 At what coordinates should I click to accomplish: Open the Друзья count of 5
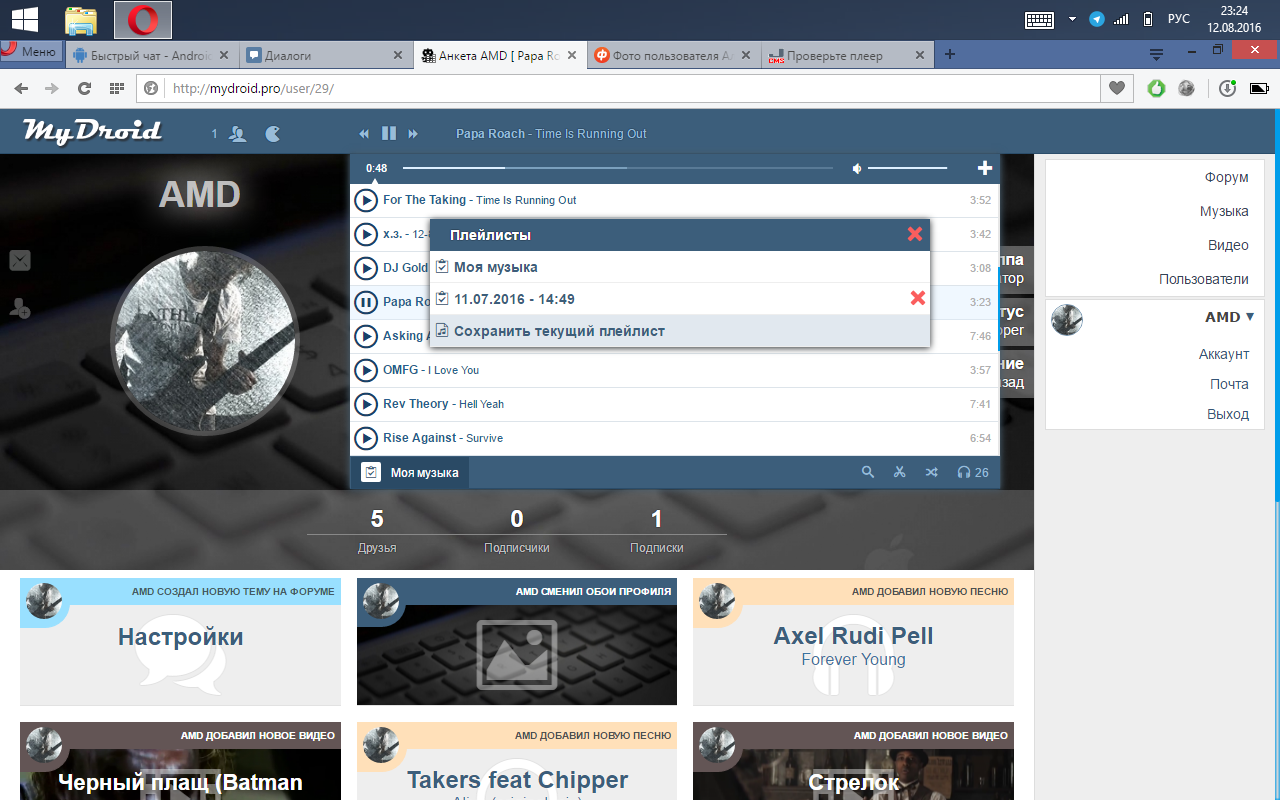point(377,530)
